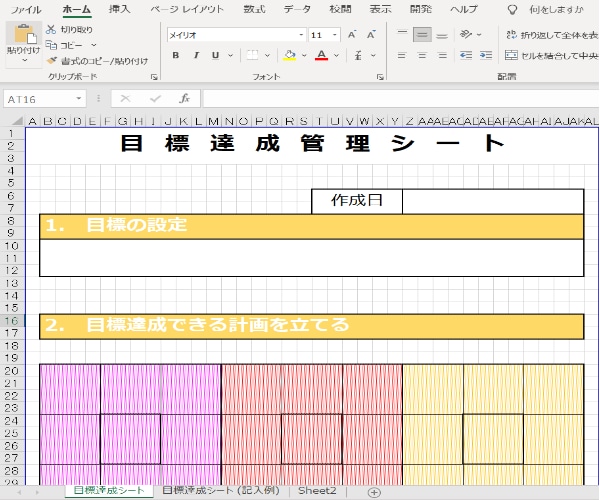Apply the red Font Color
The height and width of the screenshot is (500, 600).
pos(321,55)
